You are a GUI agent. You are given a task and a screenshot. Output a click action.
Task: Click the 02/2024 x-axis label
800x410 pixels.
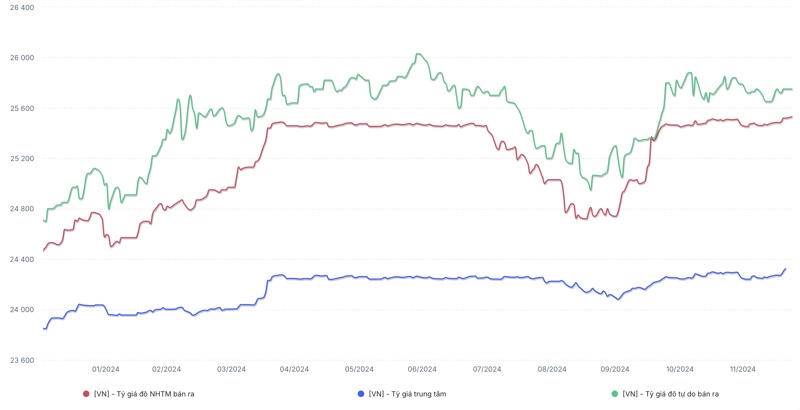(x=166, y=369)
